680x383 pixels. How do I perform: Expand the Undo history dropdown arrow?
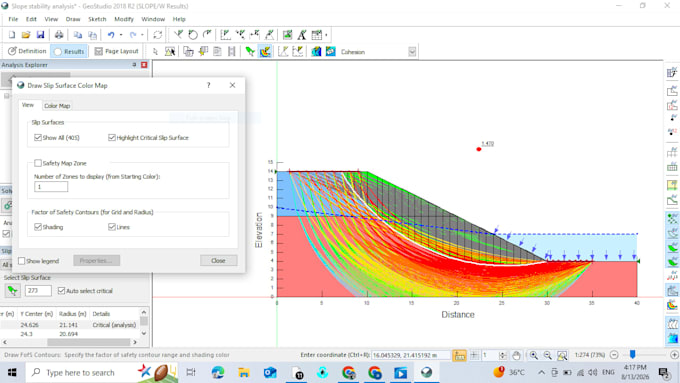(x=121, y=35)
